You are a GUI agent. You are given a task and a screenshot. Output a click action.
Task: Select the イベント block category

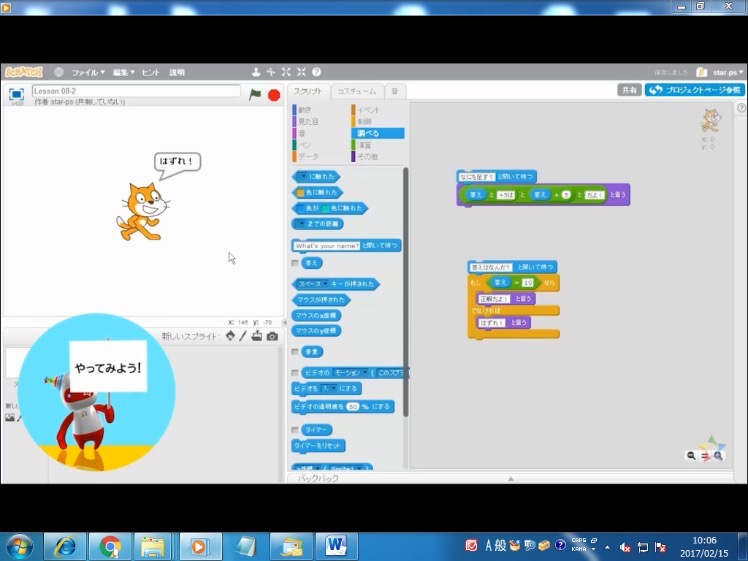pyautogui.click(x=368, y=110)
